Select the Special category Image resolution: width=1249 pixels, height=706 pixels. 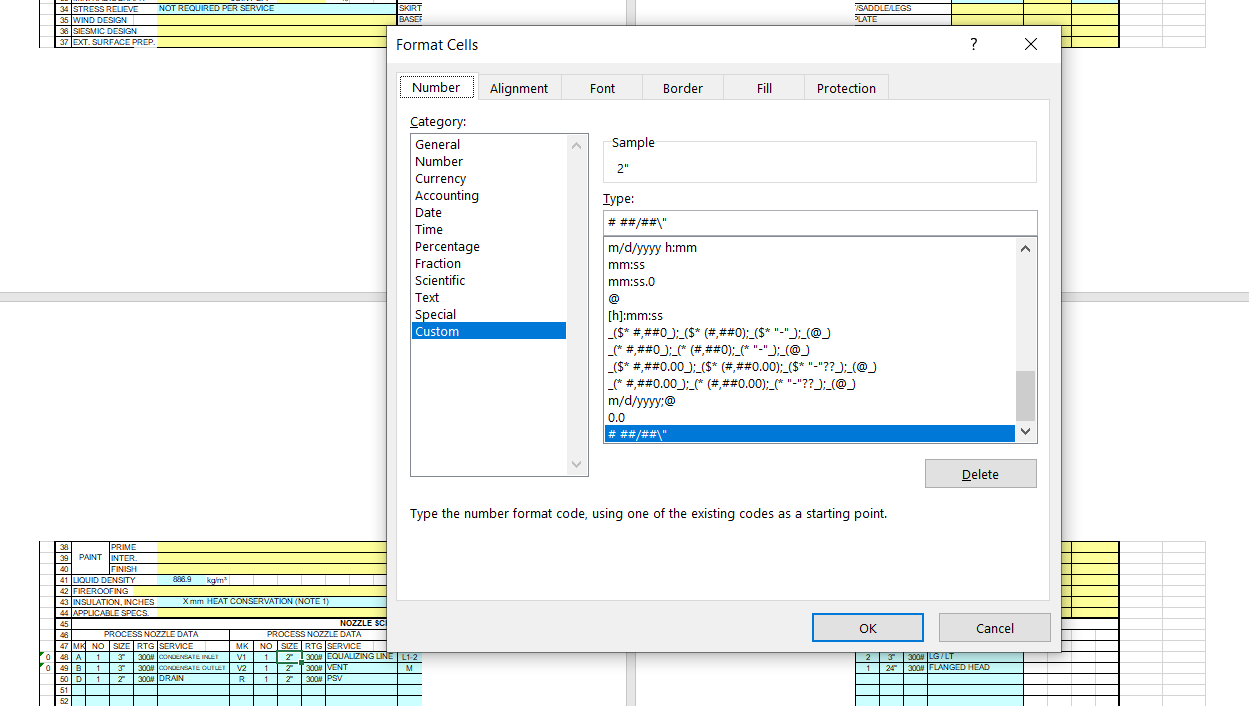coord(435,314)
